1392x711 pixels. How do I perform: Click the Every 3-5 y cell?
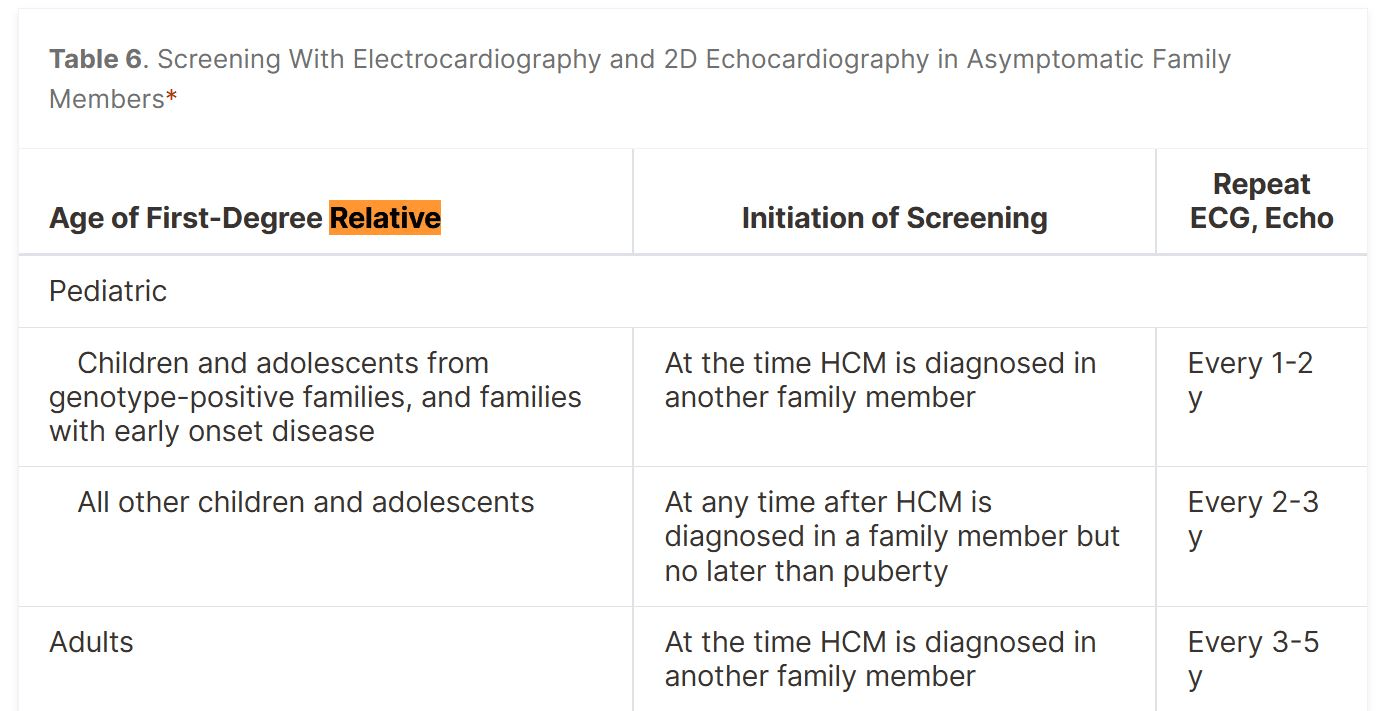(1253, 659)
